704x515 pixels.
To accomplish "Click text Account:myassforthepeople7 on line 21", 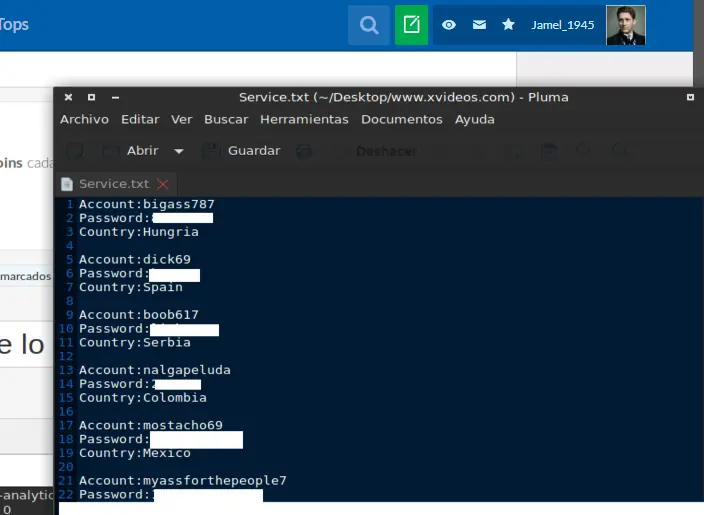I will [x=183, y=480].
